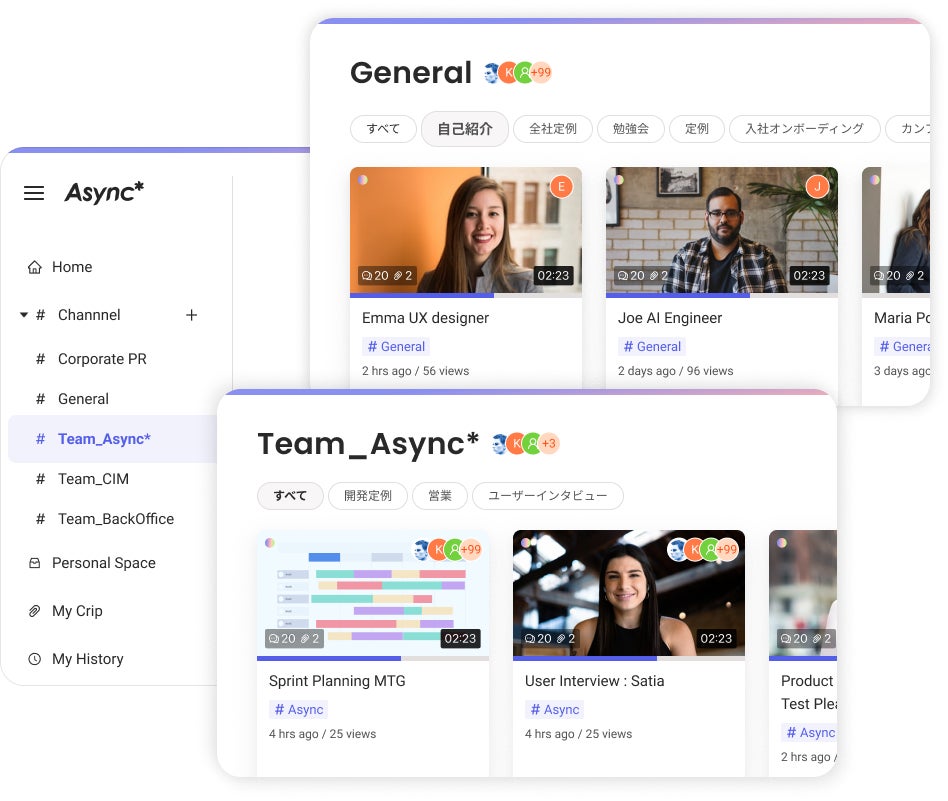Viewport: 948px width, 801px height.
Task: Go to Personal Space
Action: (x=103, y=563)
